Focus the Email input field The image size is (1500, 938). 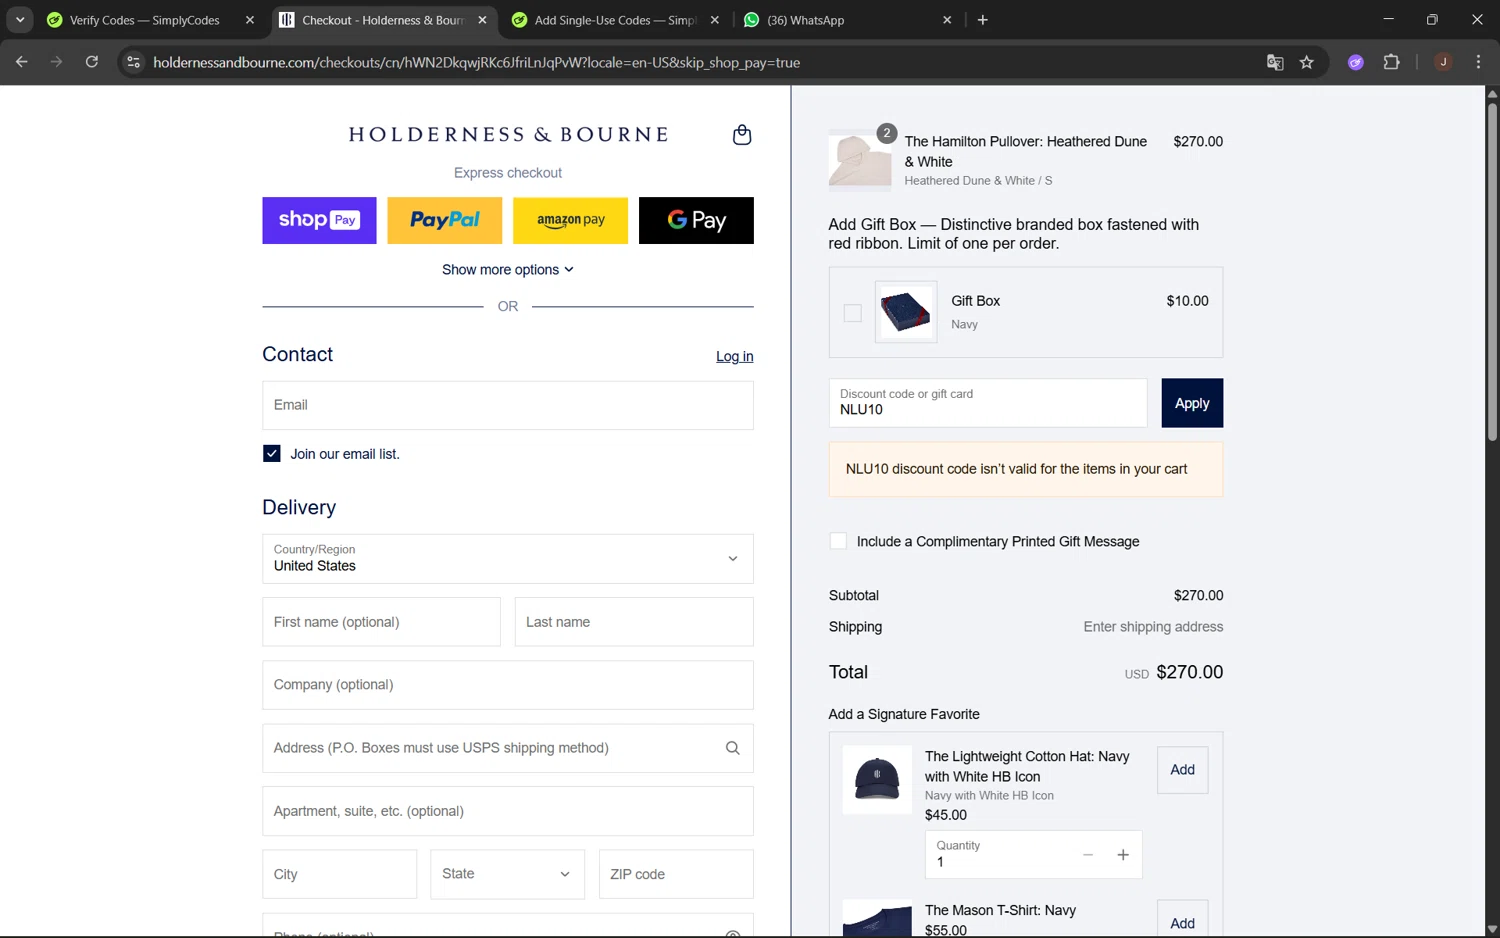click(x=508, y=405)
